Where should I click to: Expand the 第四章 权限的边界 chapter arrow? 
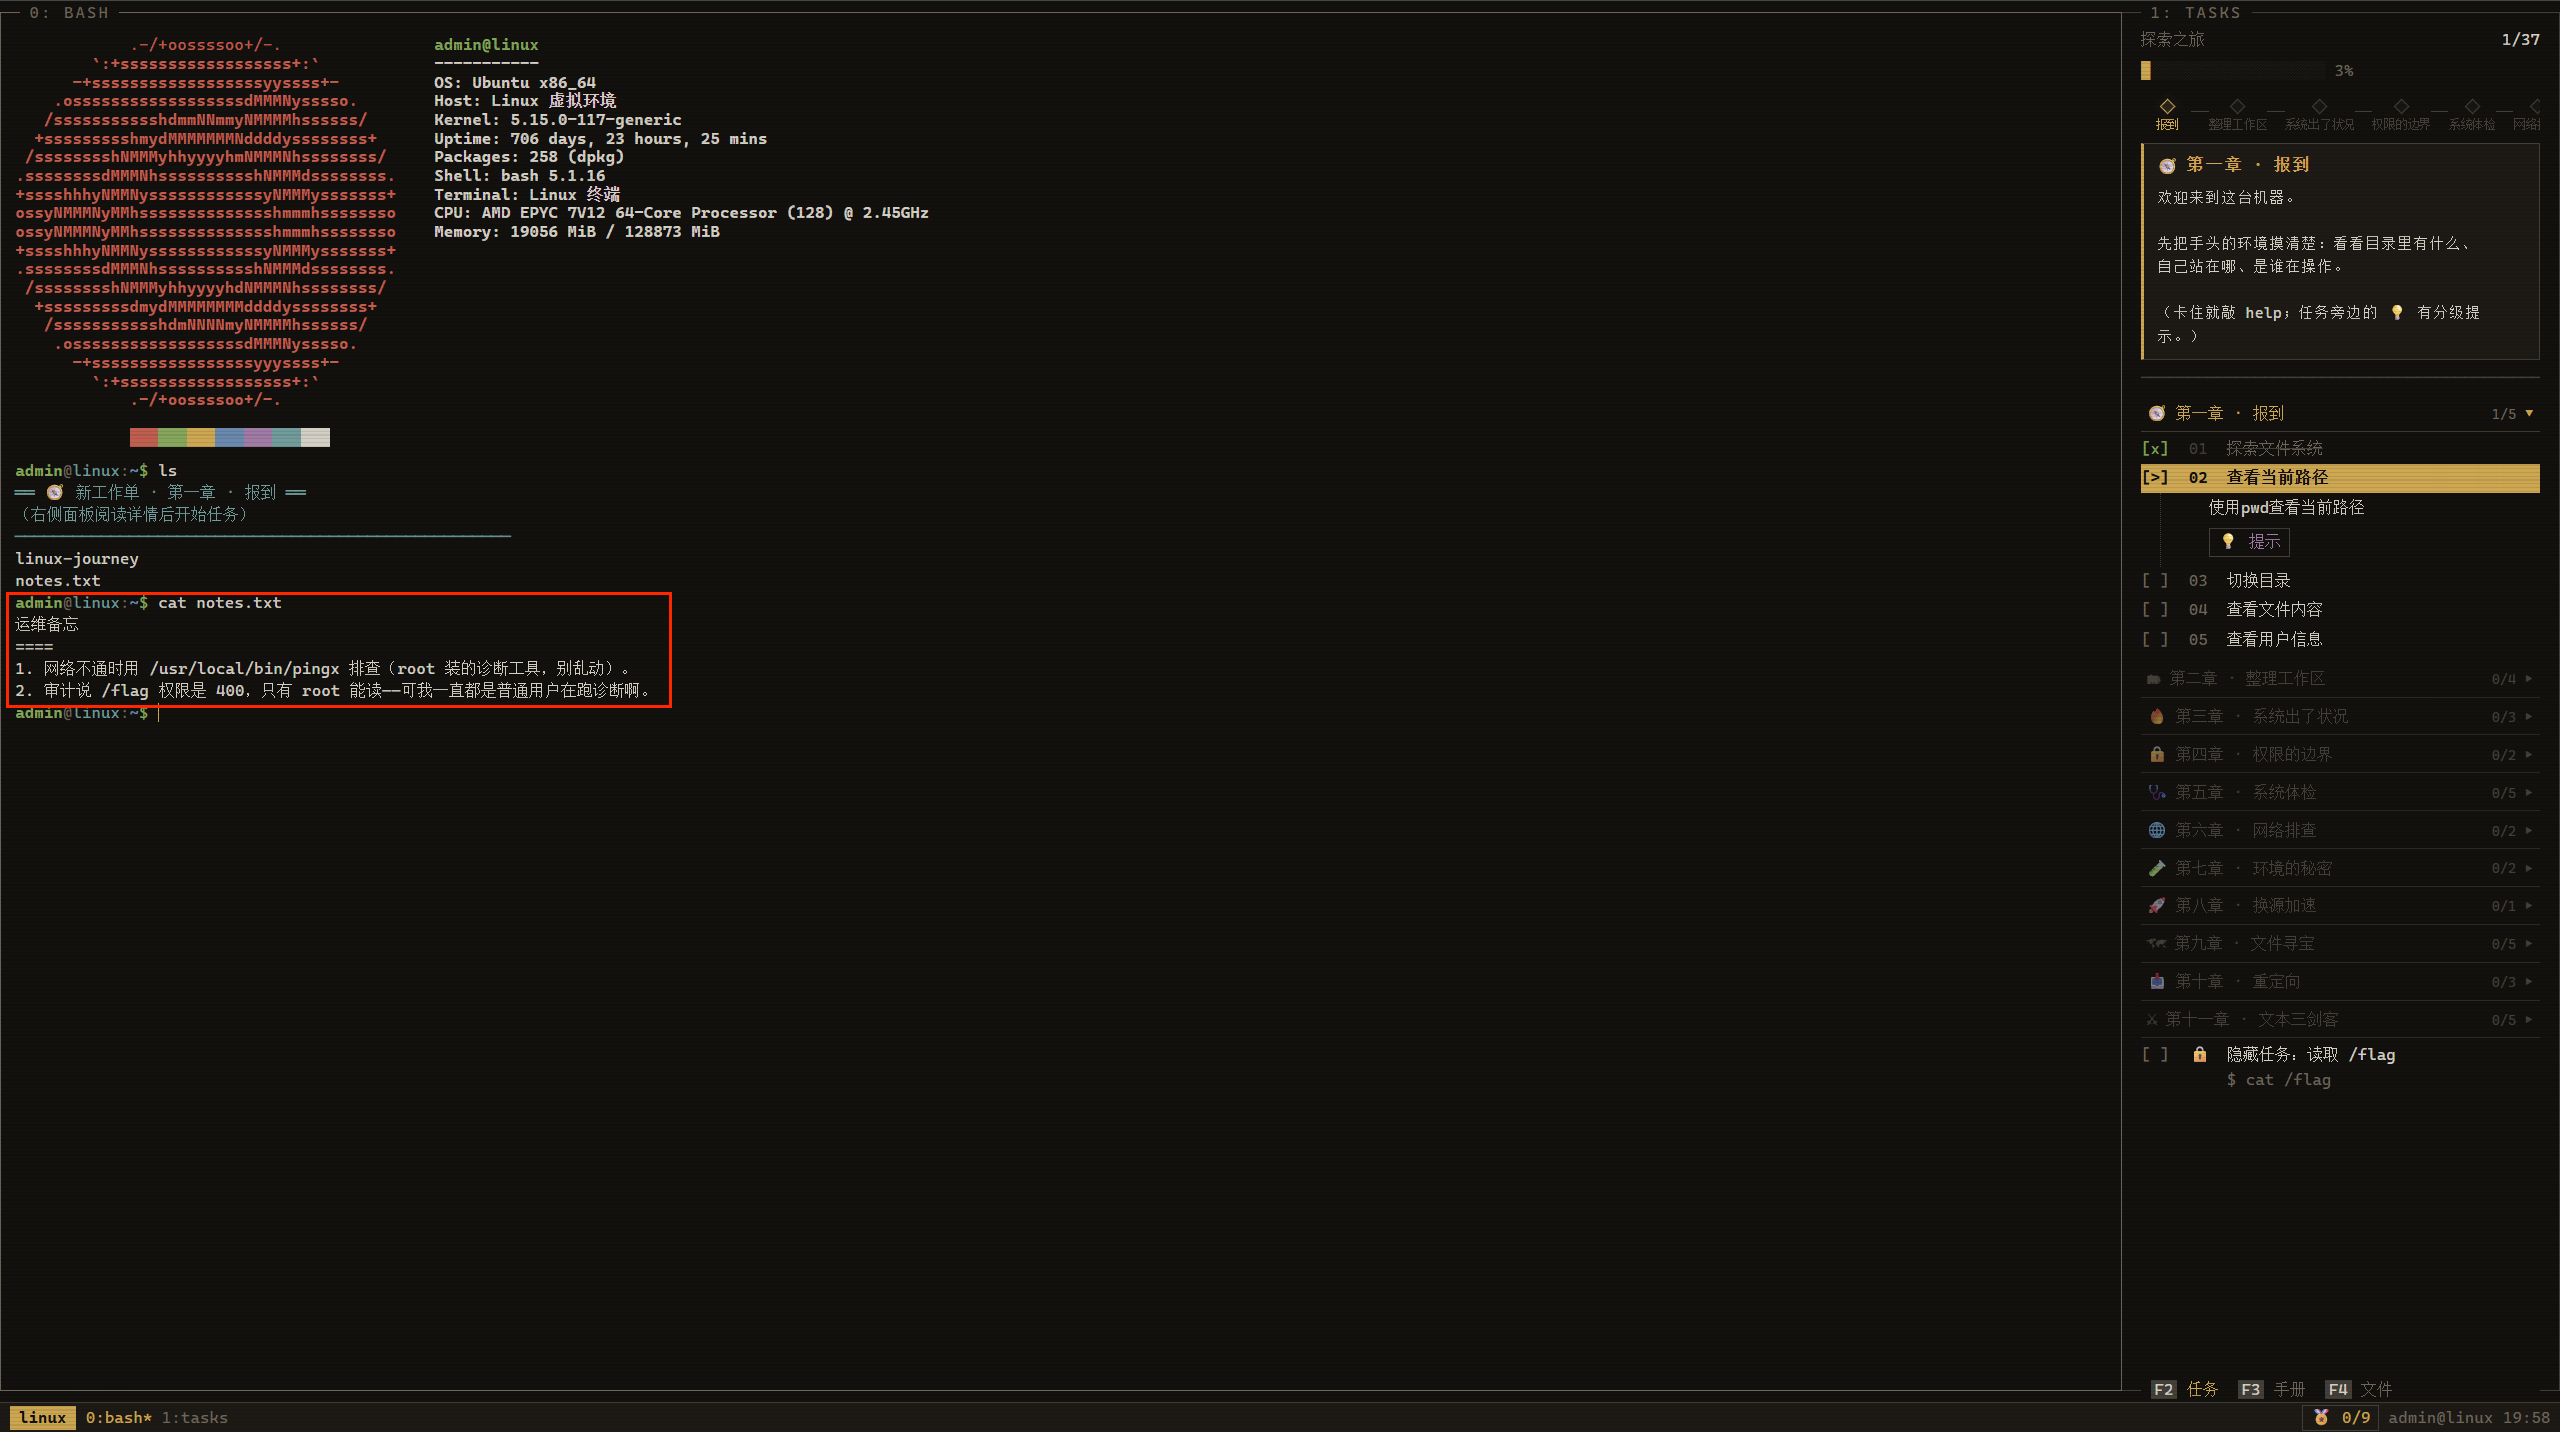click(x=2529, y=755)
